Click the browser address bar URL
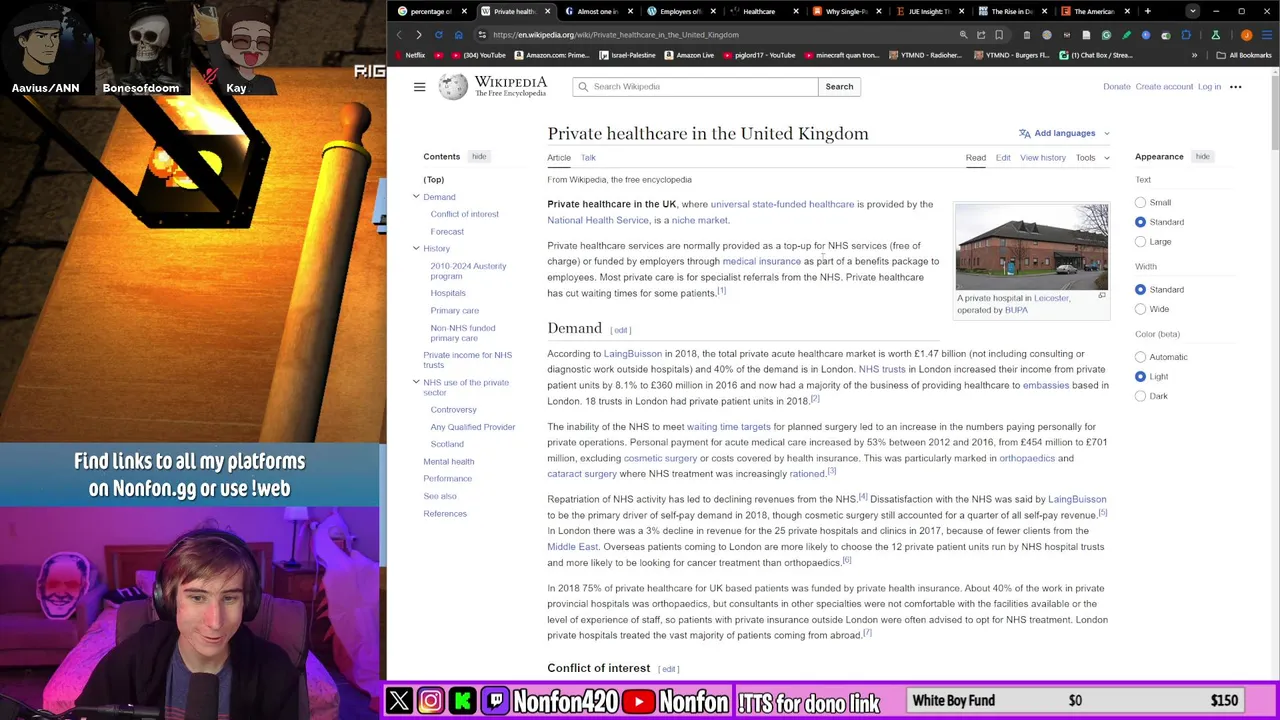 615,35
